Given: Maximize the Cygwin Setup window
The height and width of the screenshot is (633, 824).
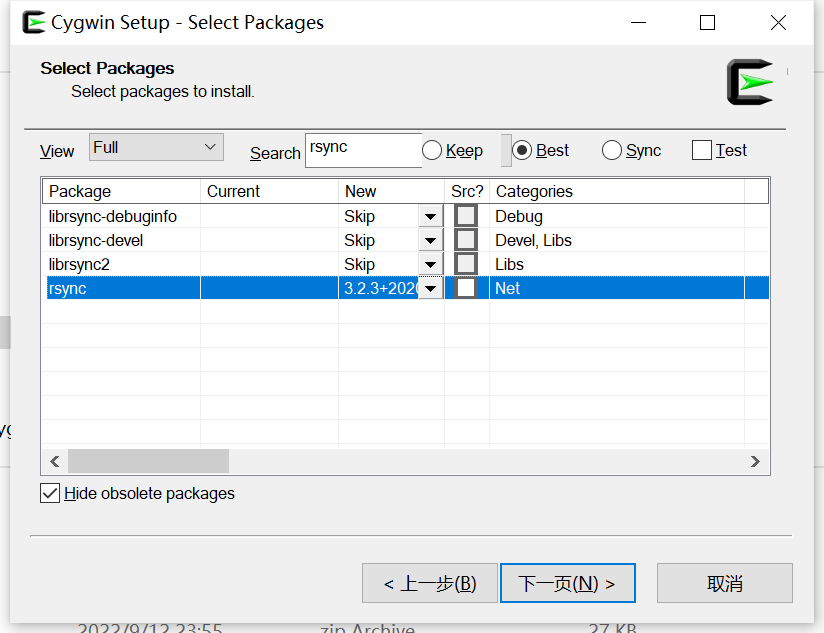Looking at the screenshot, I should click(707, 23).
